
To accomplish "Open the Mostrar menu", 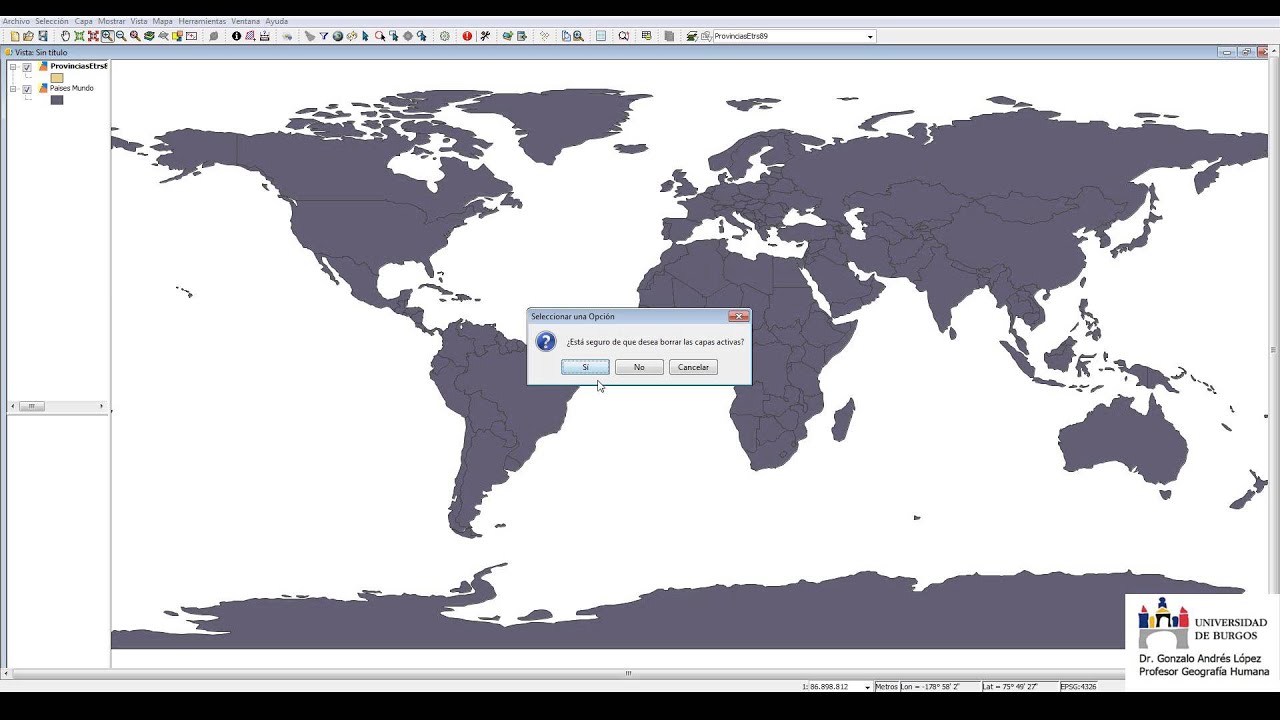I will pyautogui.click(x=112, y=21).
